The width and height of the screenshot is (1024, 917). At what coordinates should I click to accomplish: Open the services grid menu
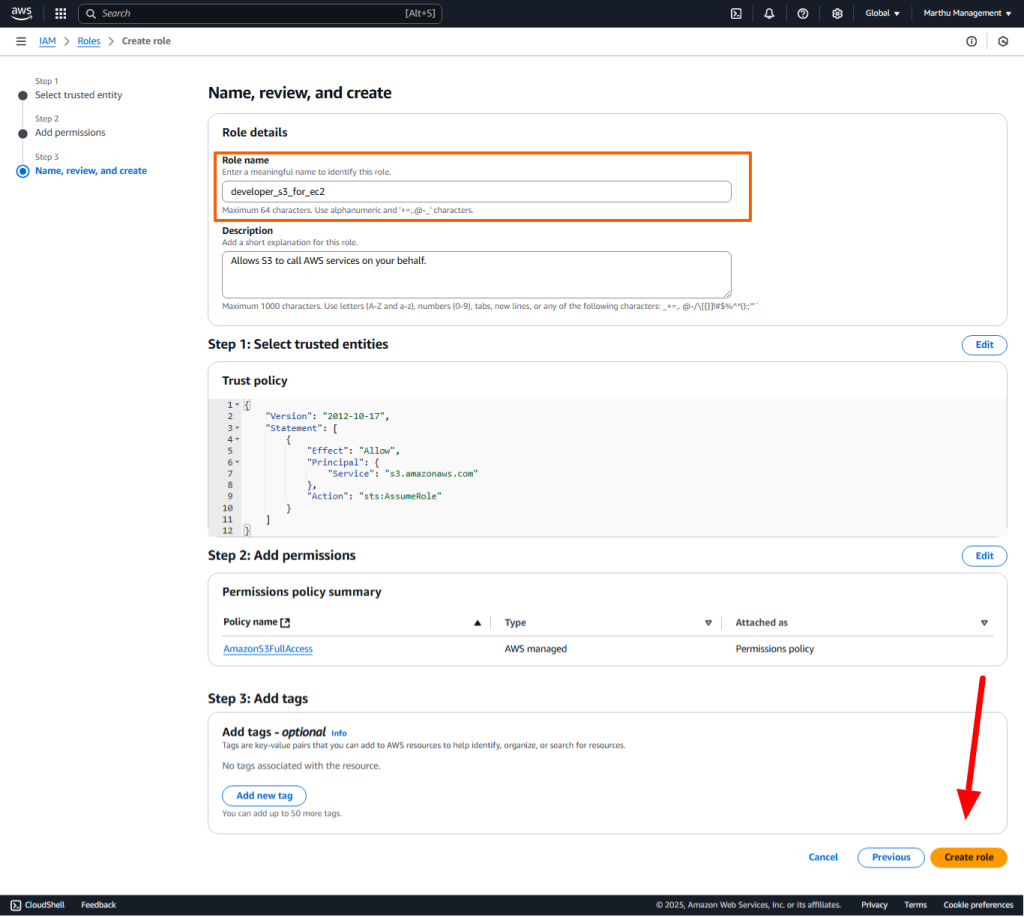pyautogui.click(x=61, y=13)
